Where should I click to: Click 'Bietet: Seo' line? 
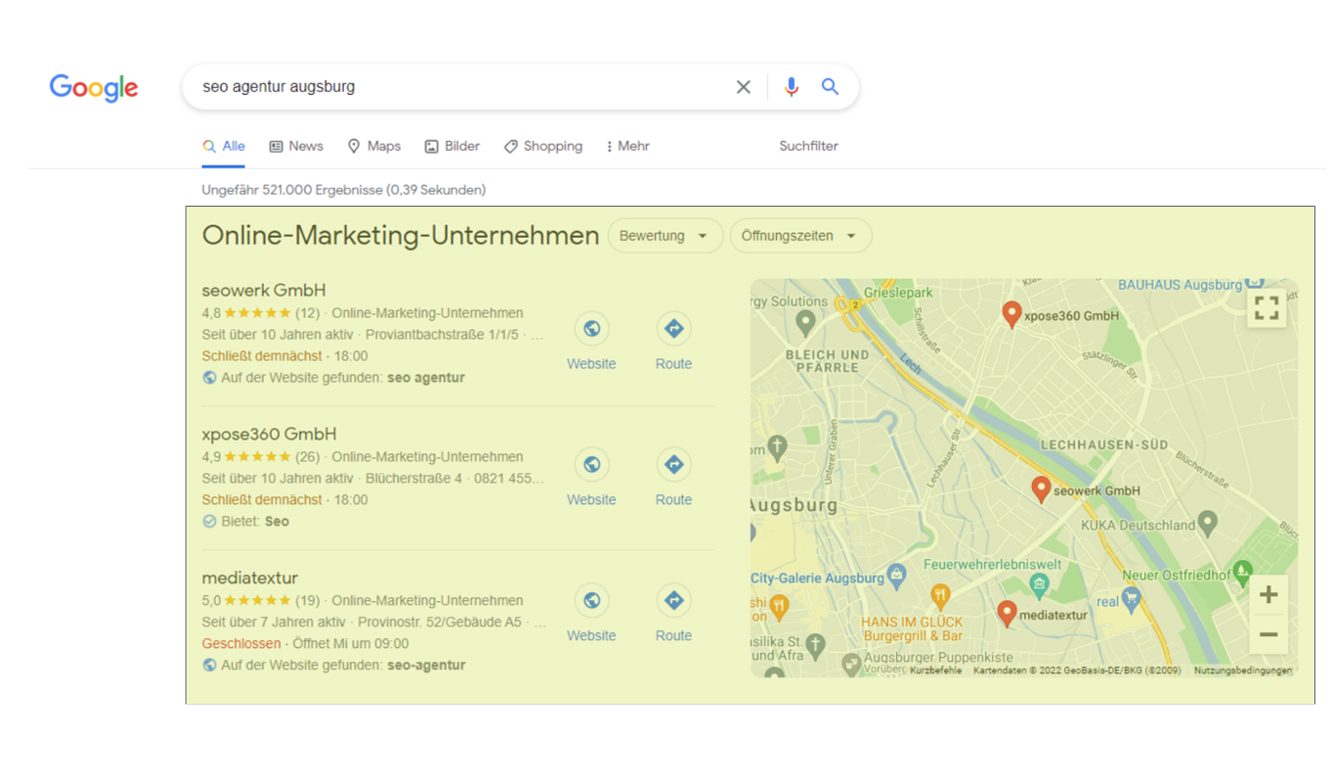point(246,522)
